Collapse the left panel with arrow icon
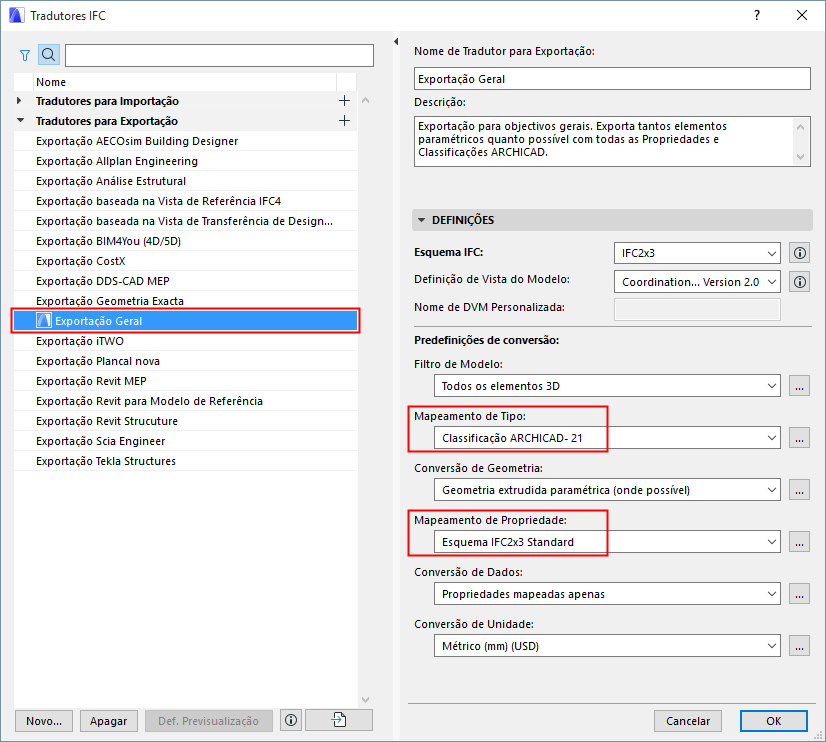 coord(396,42)
